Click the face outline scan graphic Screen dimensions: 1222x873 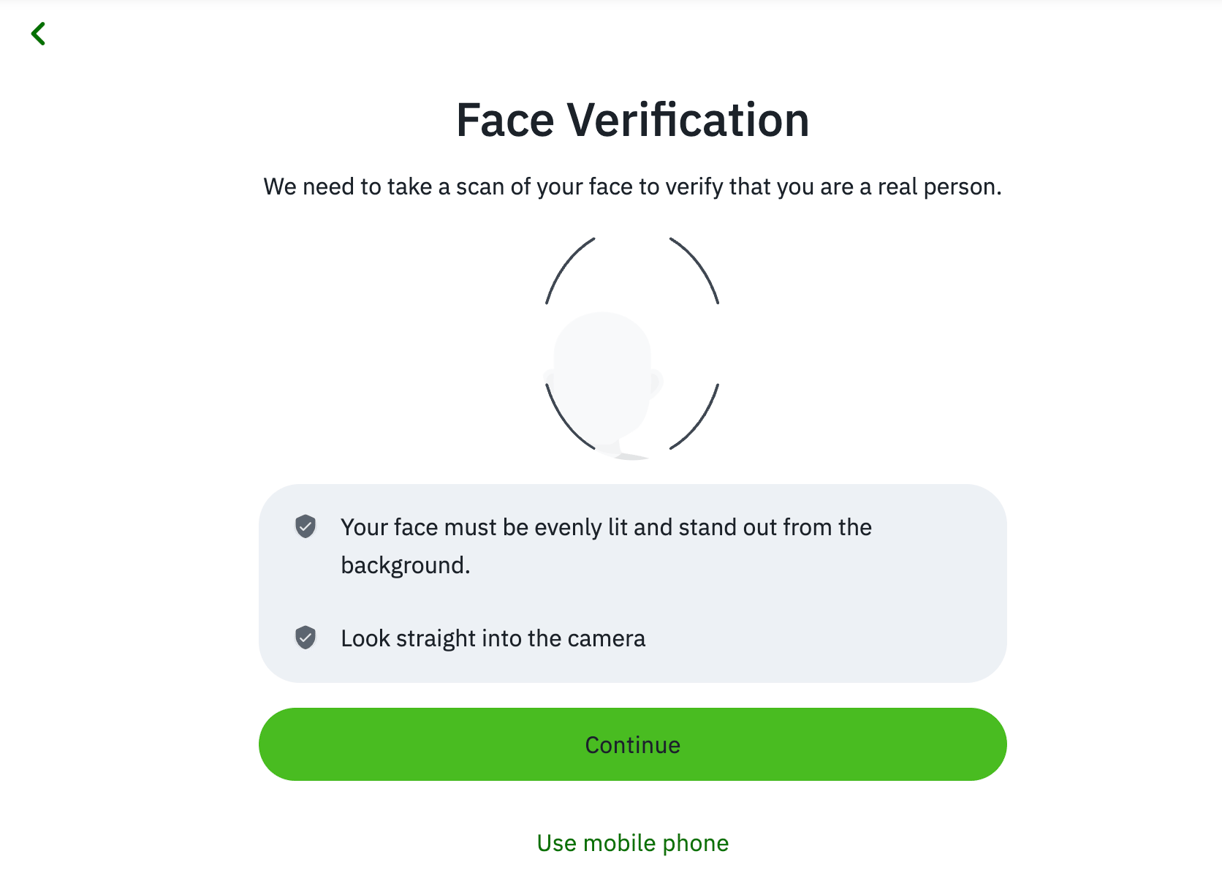click(631, 345)
